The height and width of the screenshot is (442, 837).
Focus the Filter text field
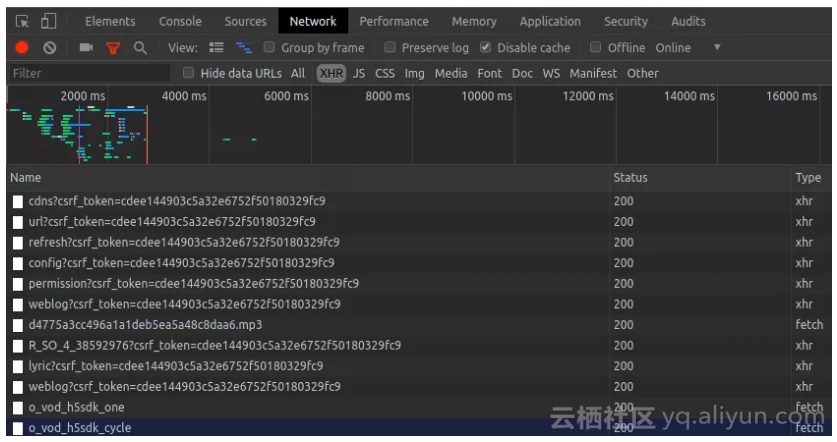point(89,73)
